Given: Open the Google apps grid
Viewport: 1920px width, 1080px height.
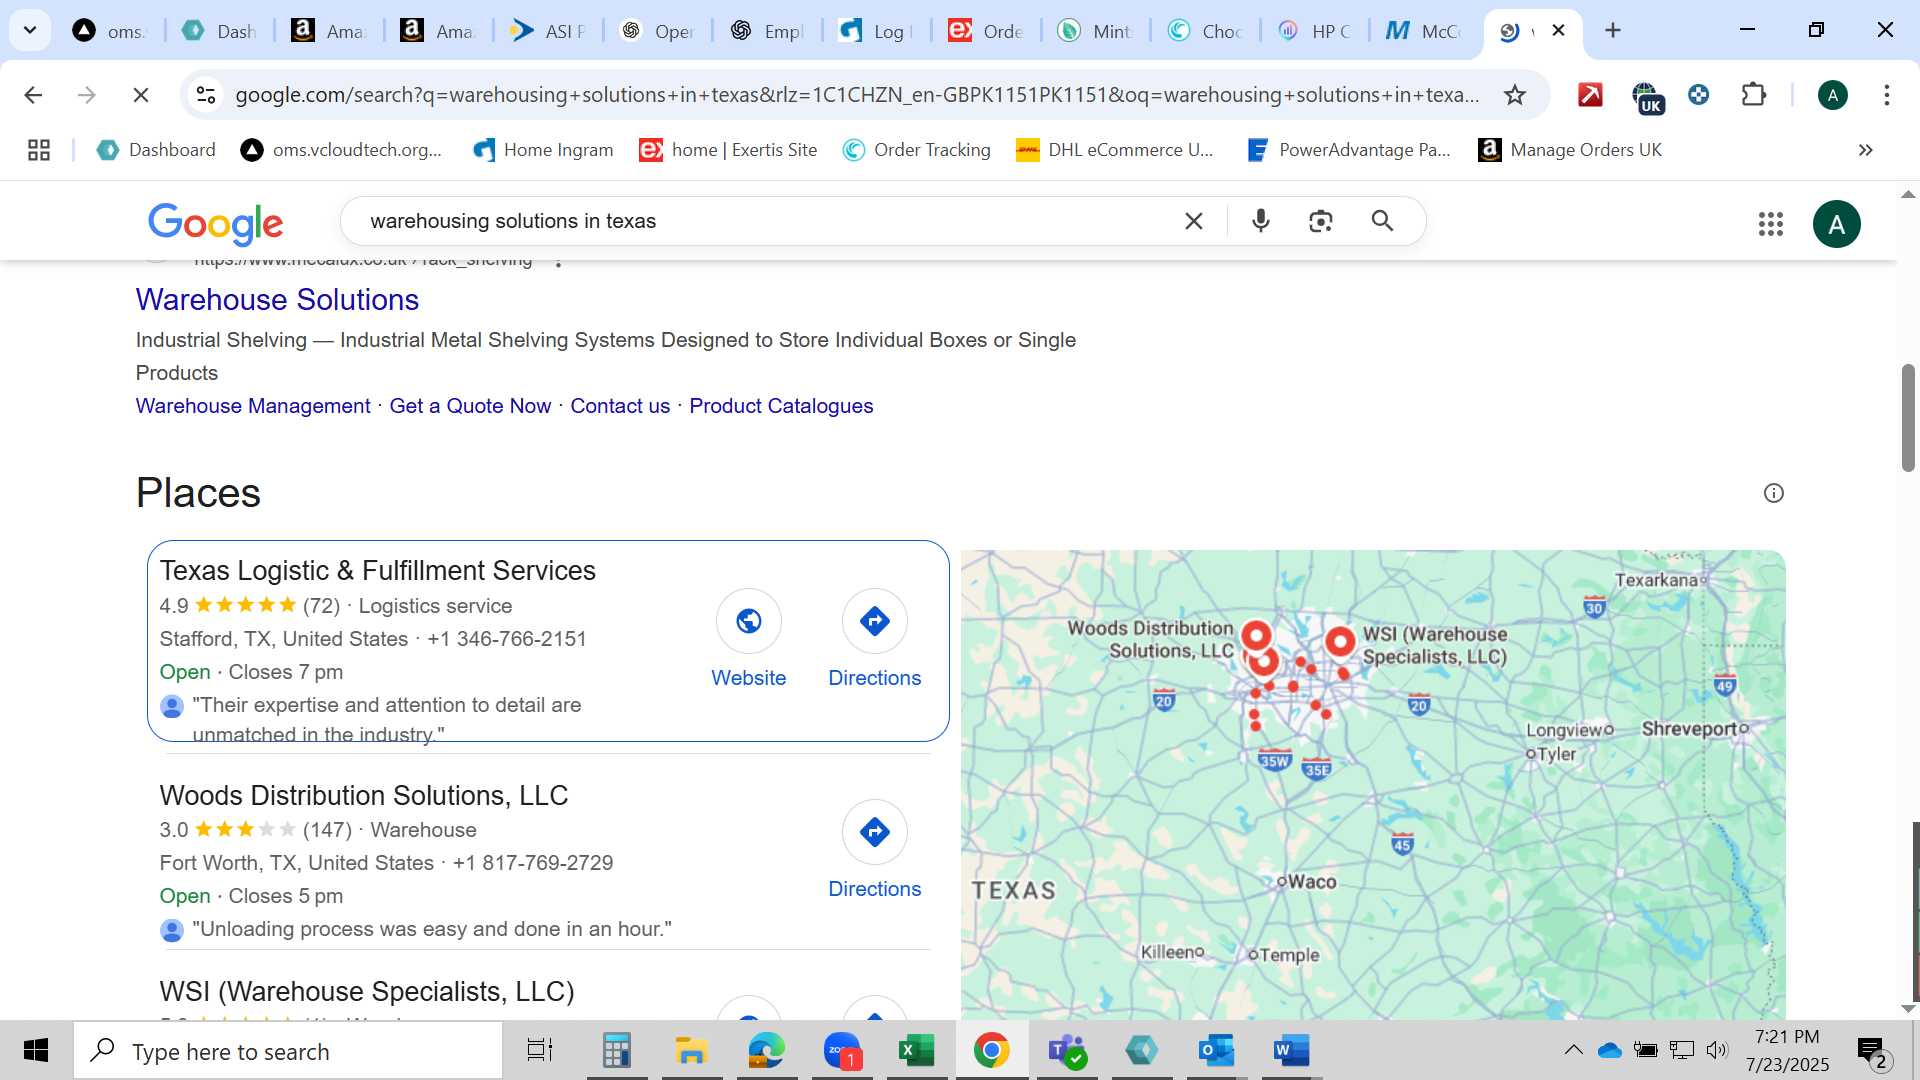Looking at the screenshot, I should (x=1770, y=223).
